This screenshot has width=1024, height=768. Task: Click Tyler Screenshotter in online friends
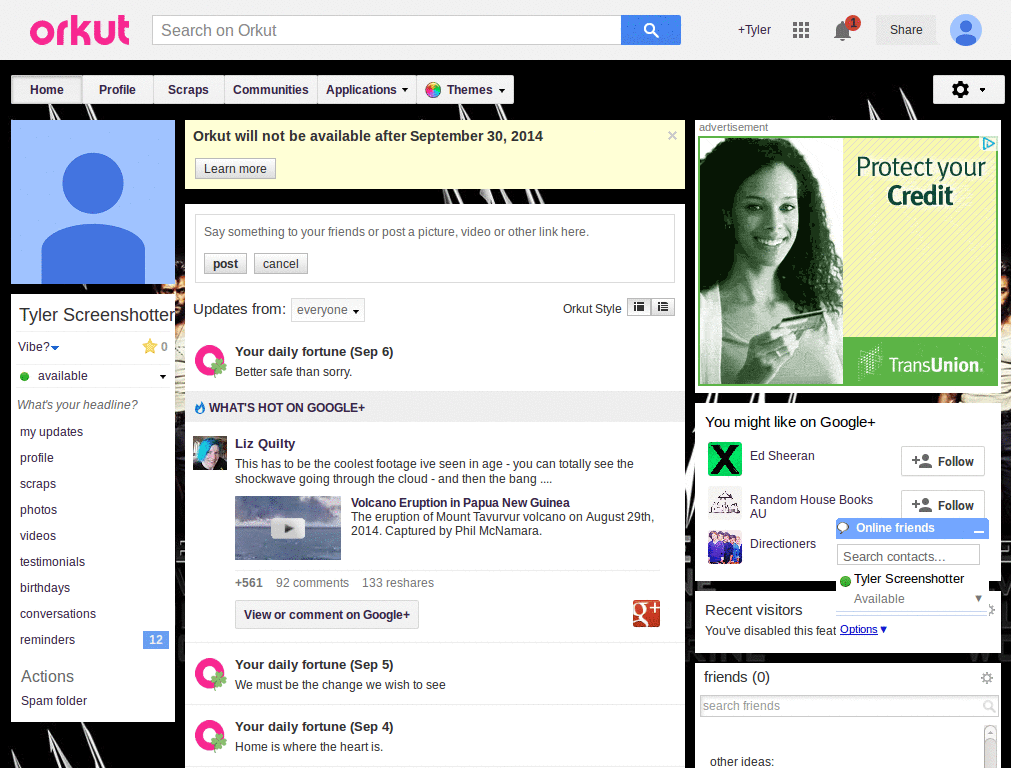pos(908,579)
